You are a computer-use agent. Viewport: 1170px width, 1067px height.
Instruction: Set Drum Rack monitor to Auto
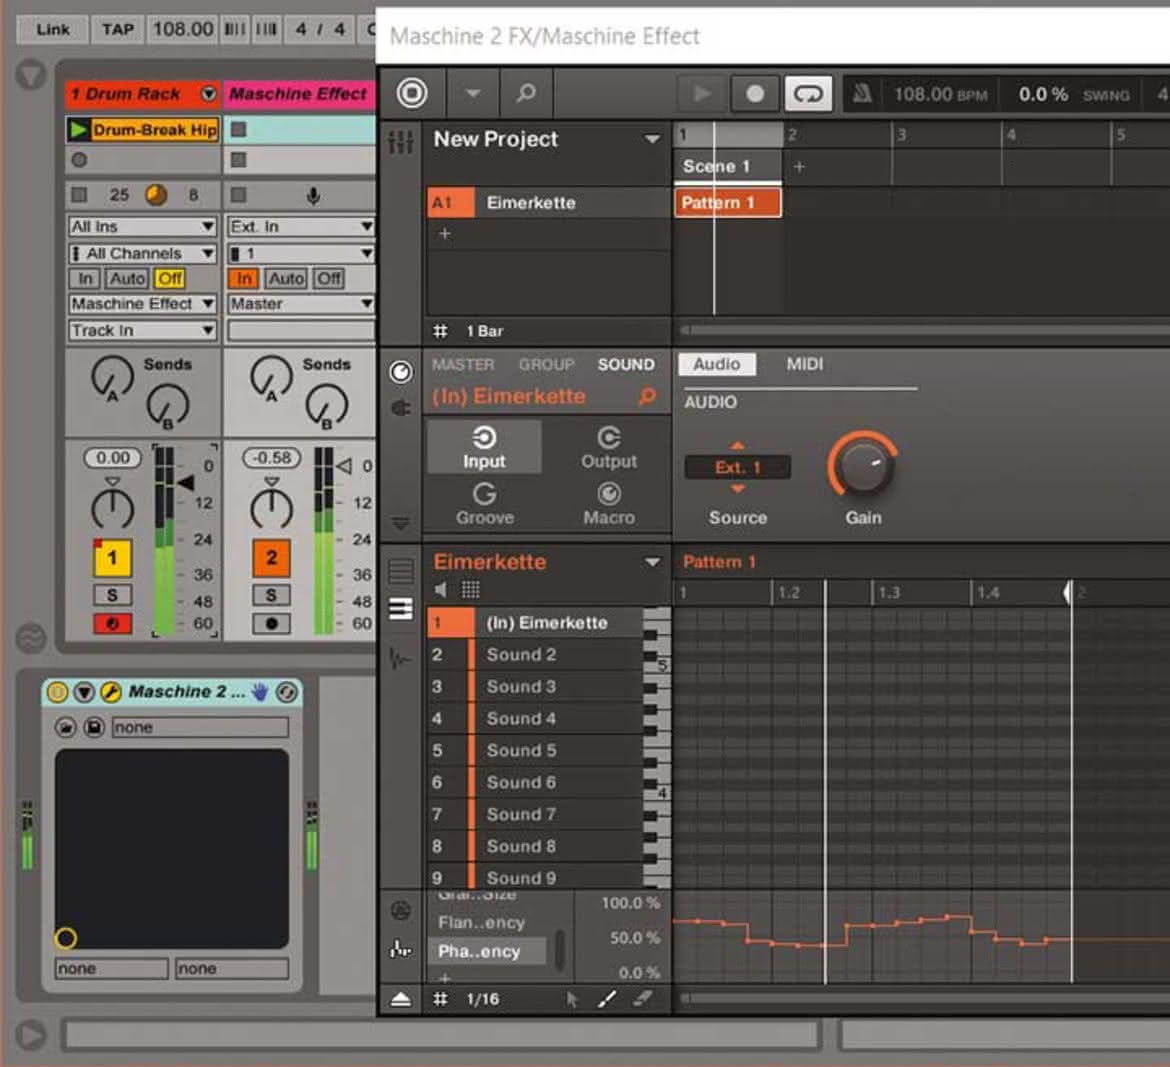click(x=127, y=278)
